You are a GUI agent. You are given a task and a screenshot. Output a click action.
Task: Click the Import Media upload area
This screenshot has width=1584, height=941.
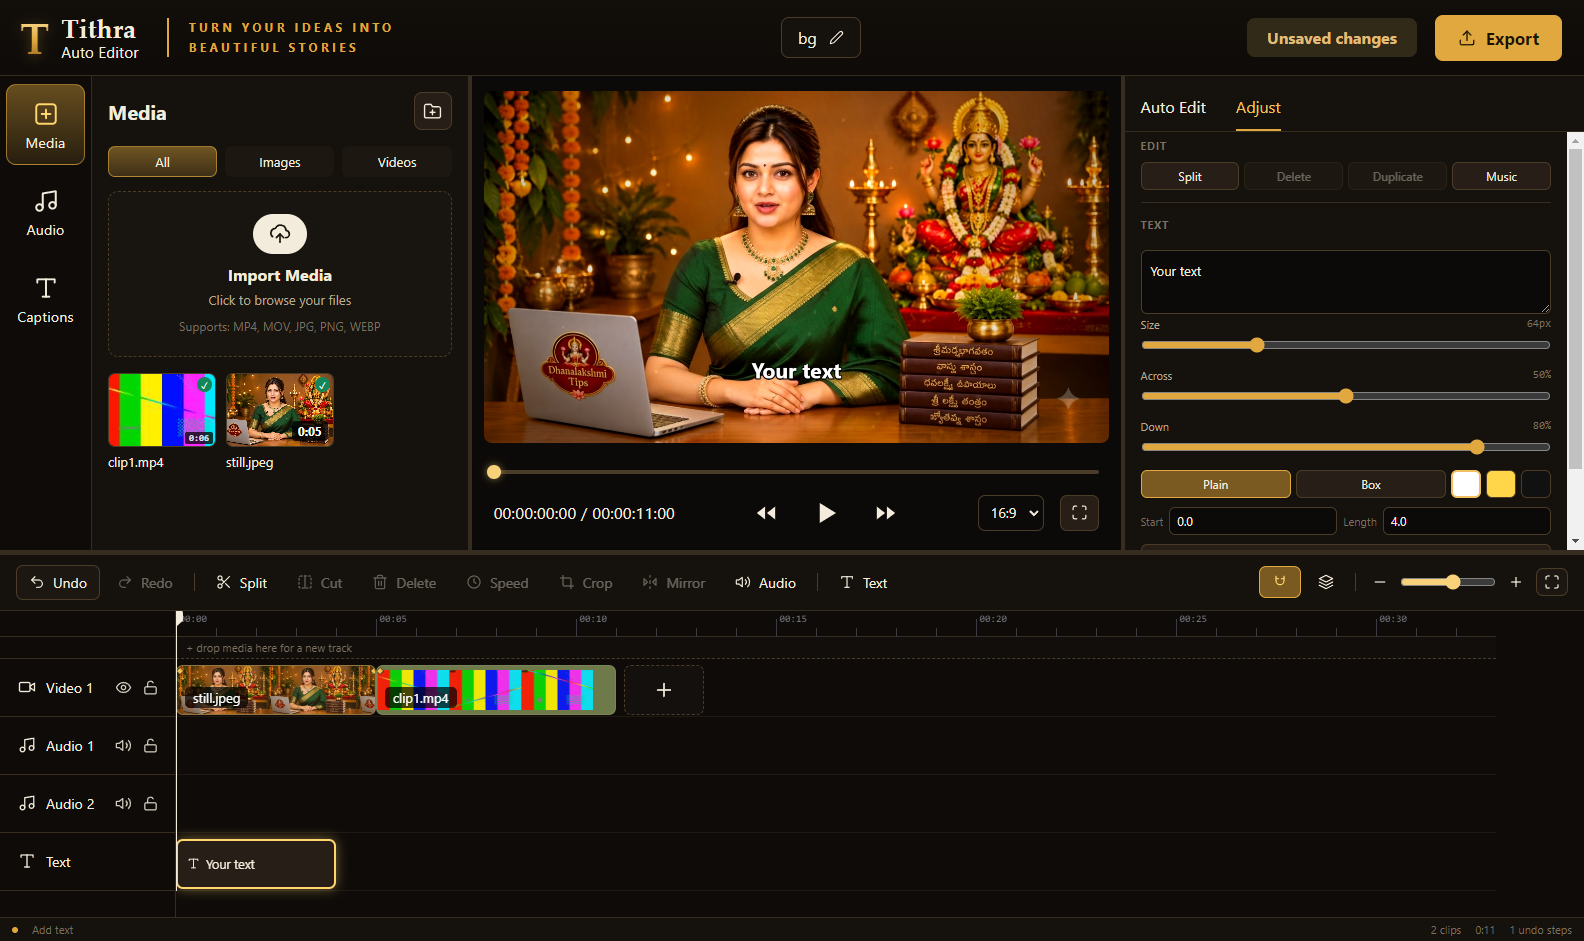280,274
